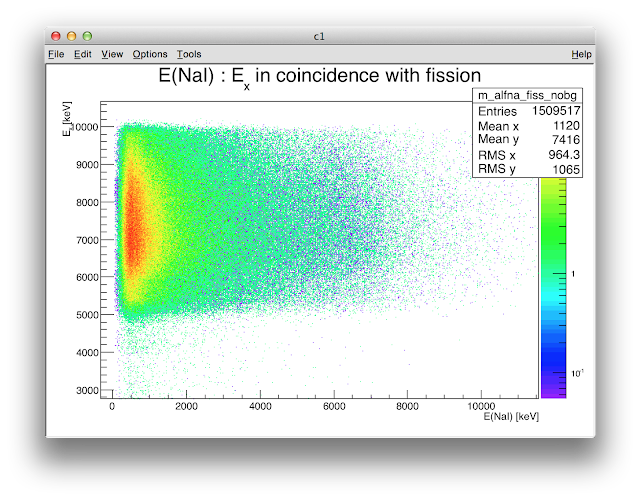Open the Tools menu
The width and height of the screenshot is (640, 500).
point(189,54)
